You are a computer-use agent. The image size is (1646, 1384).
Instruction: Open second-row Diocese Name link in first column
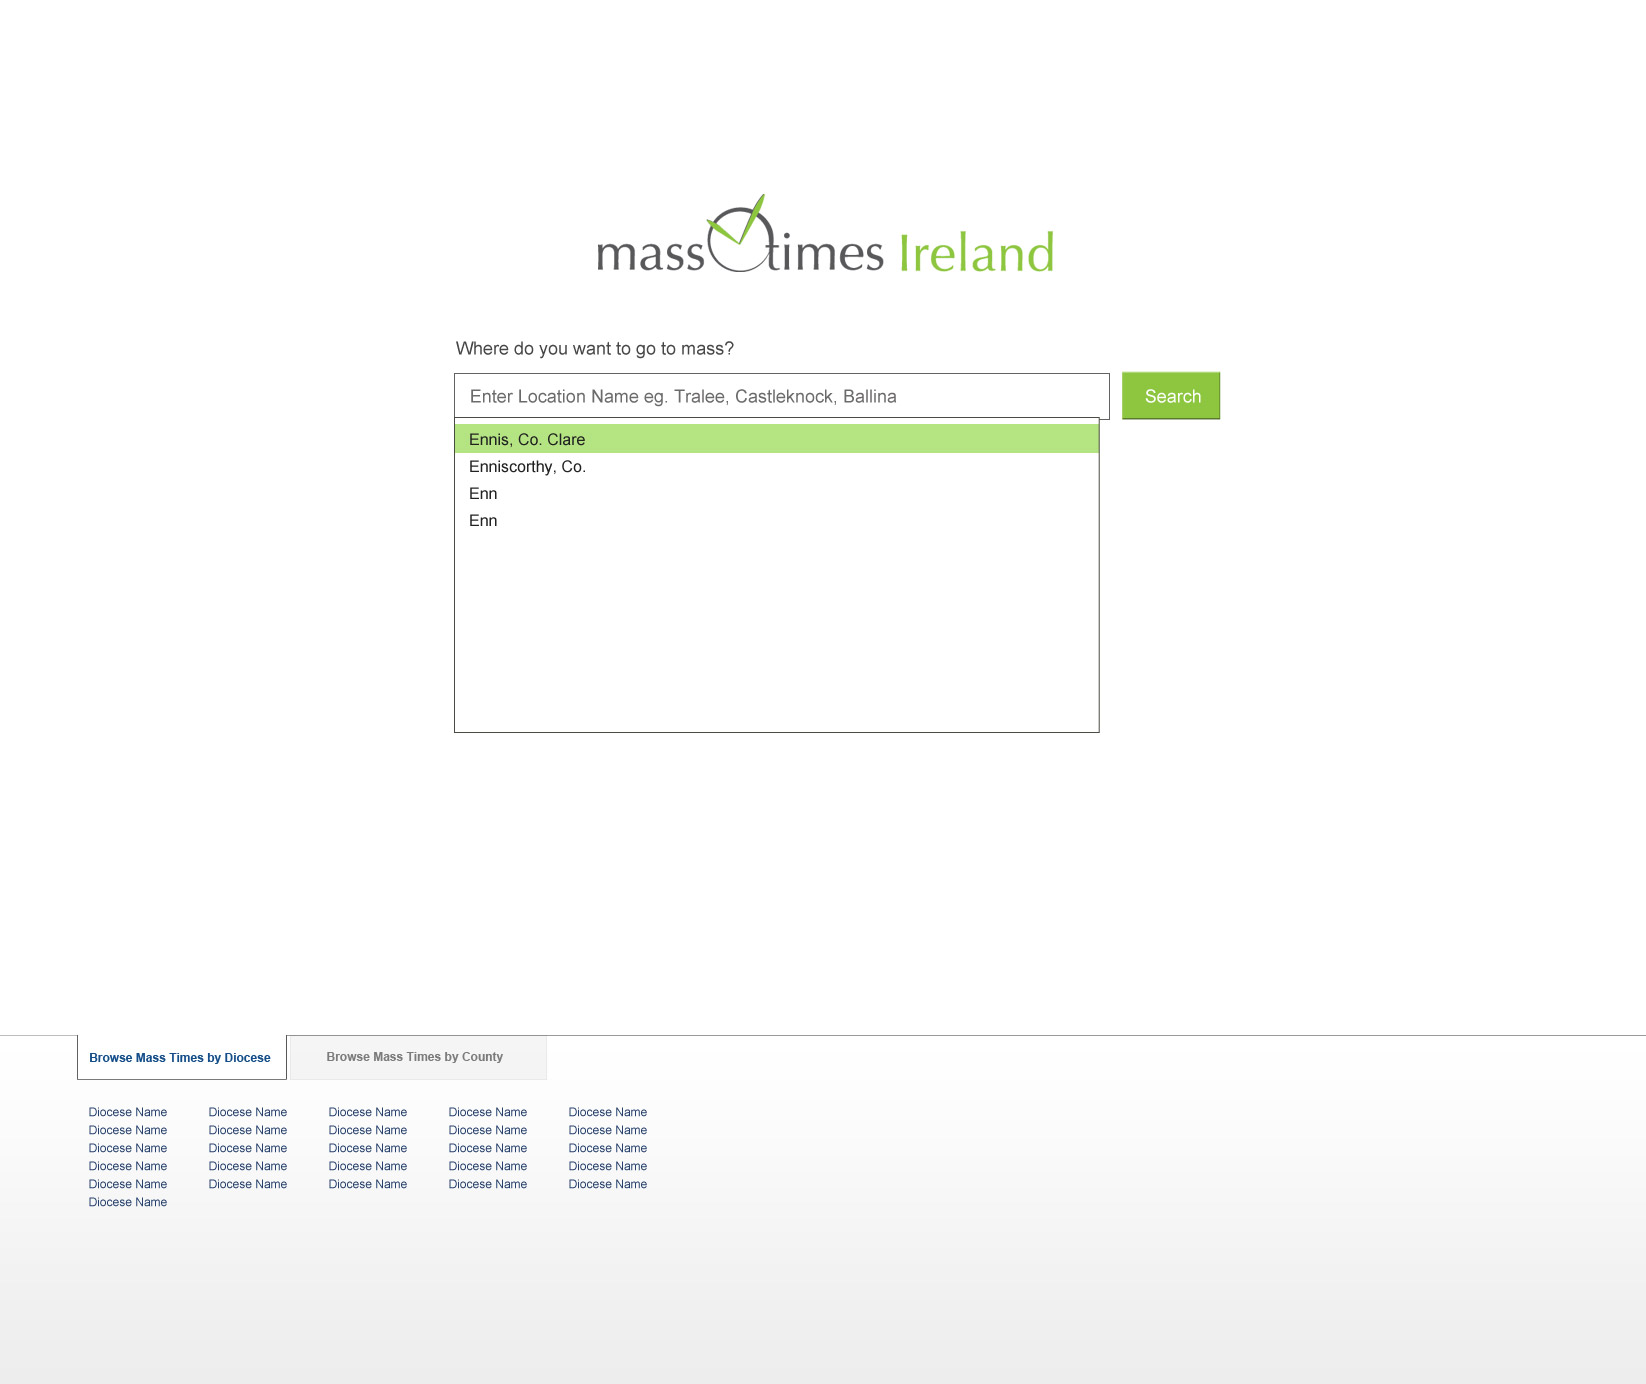click(x=128, y=1130)
